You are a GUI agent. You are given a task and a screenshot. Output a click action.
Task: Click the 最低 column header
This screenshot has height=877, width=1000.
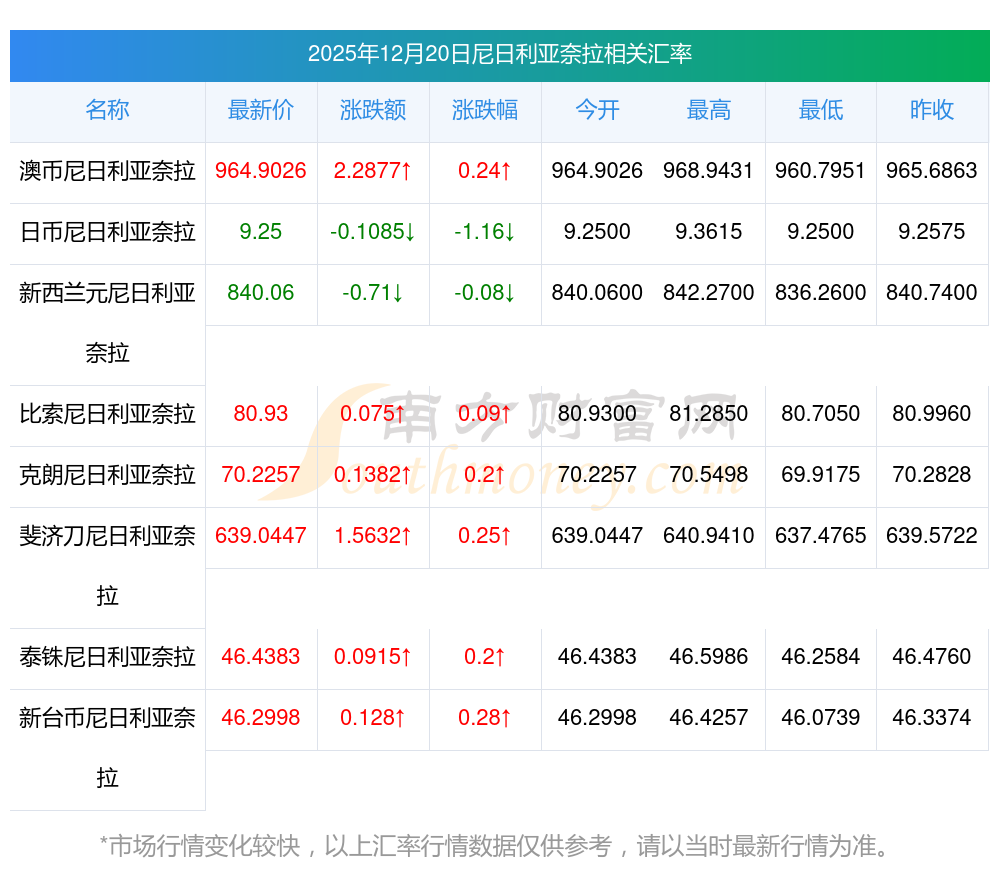pos(820,110)
